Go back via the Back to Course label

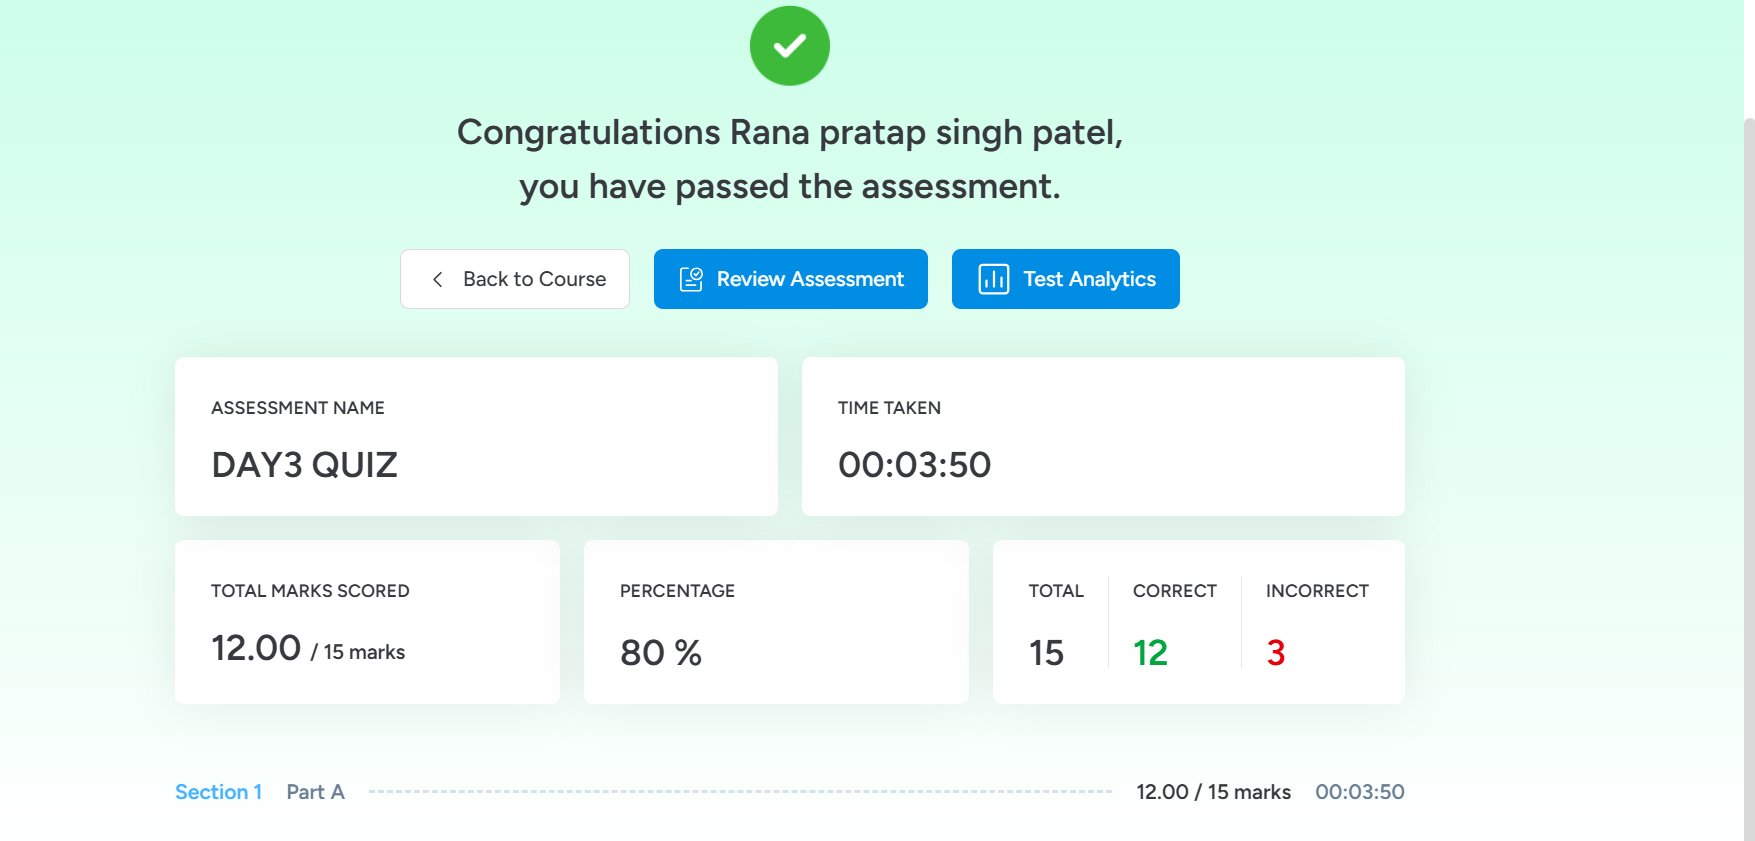[x=534, y=280]
